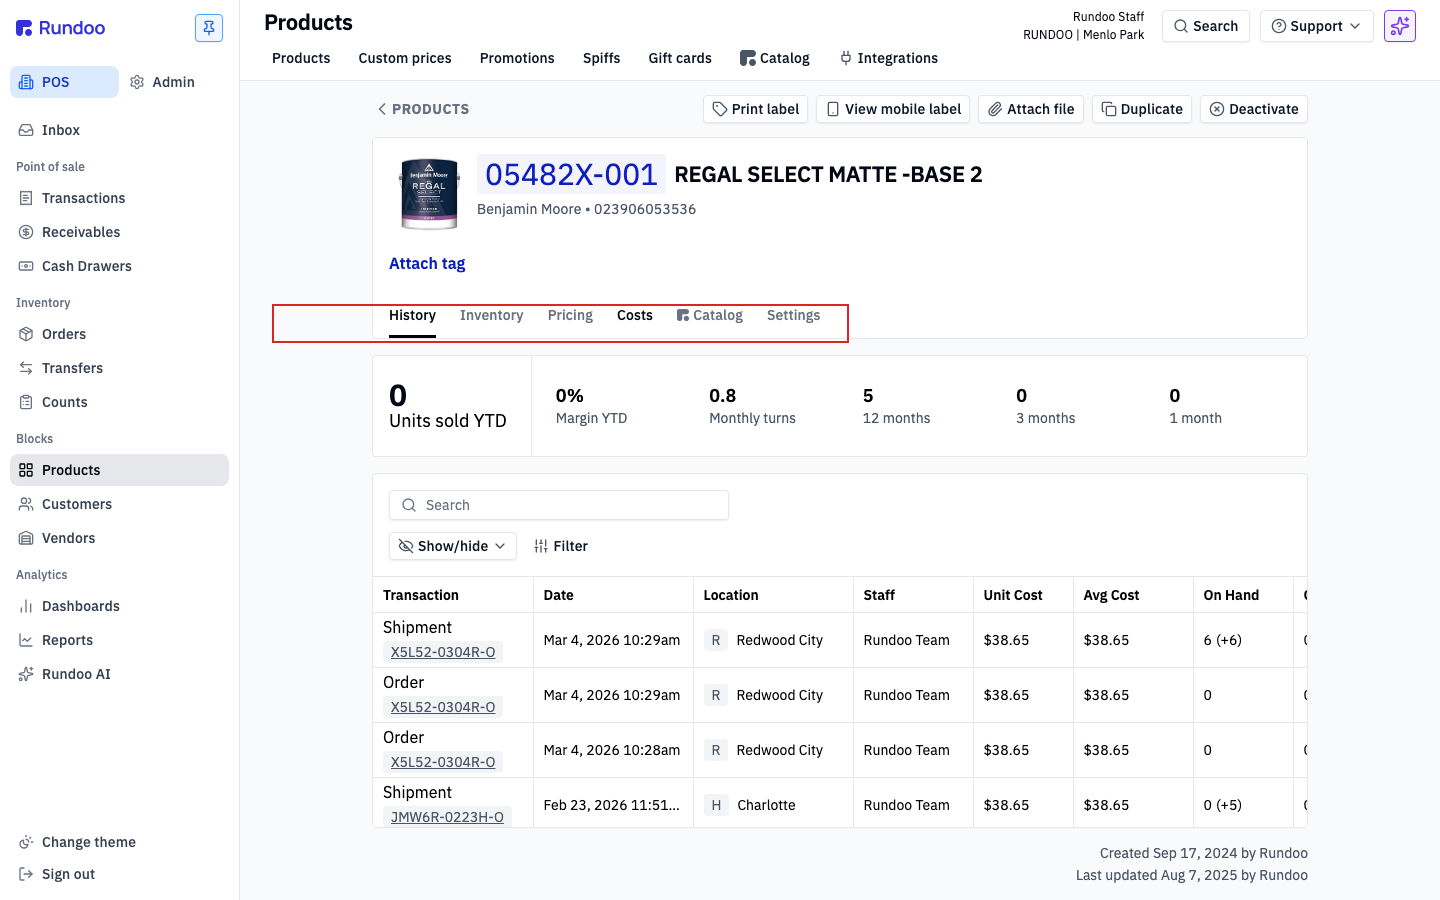Select the Pricing product tab
Screen dimensions: 1440x900
[x=570, y=316]
